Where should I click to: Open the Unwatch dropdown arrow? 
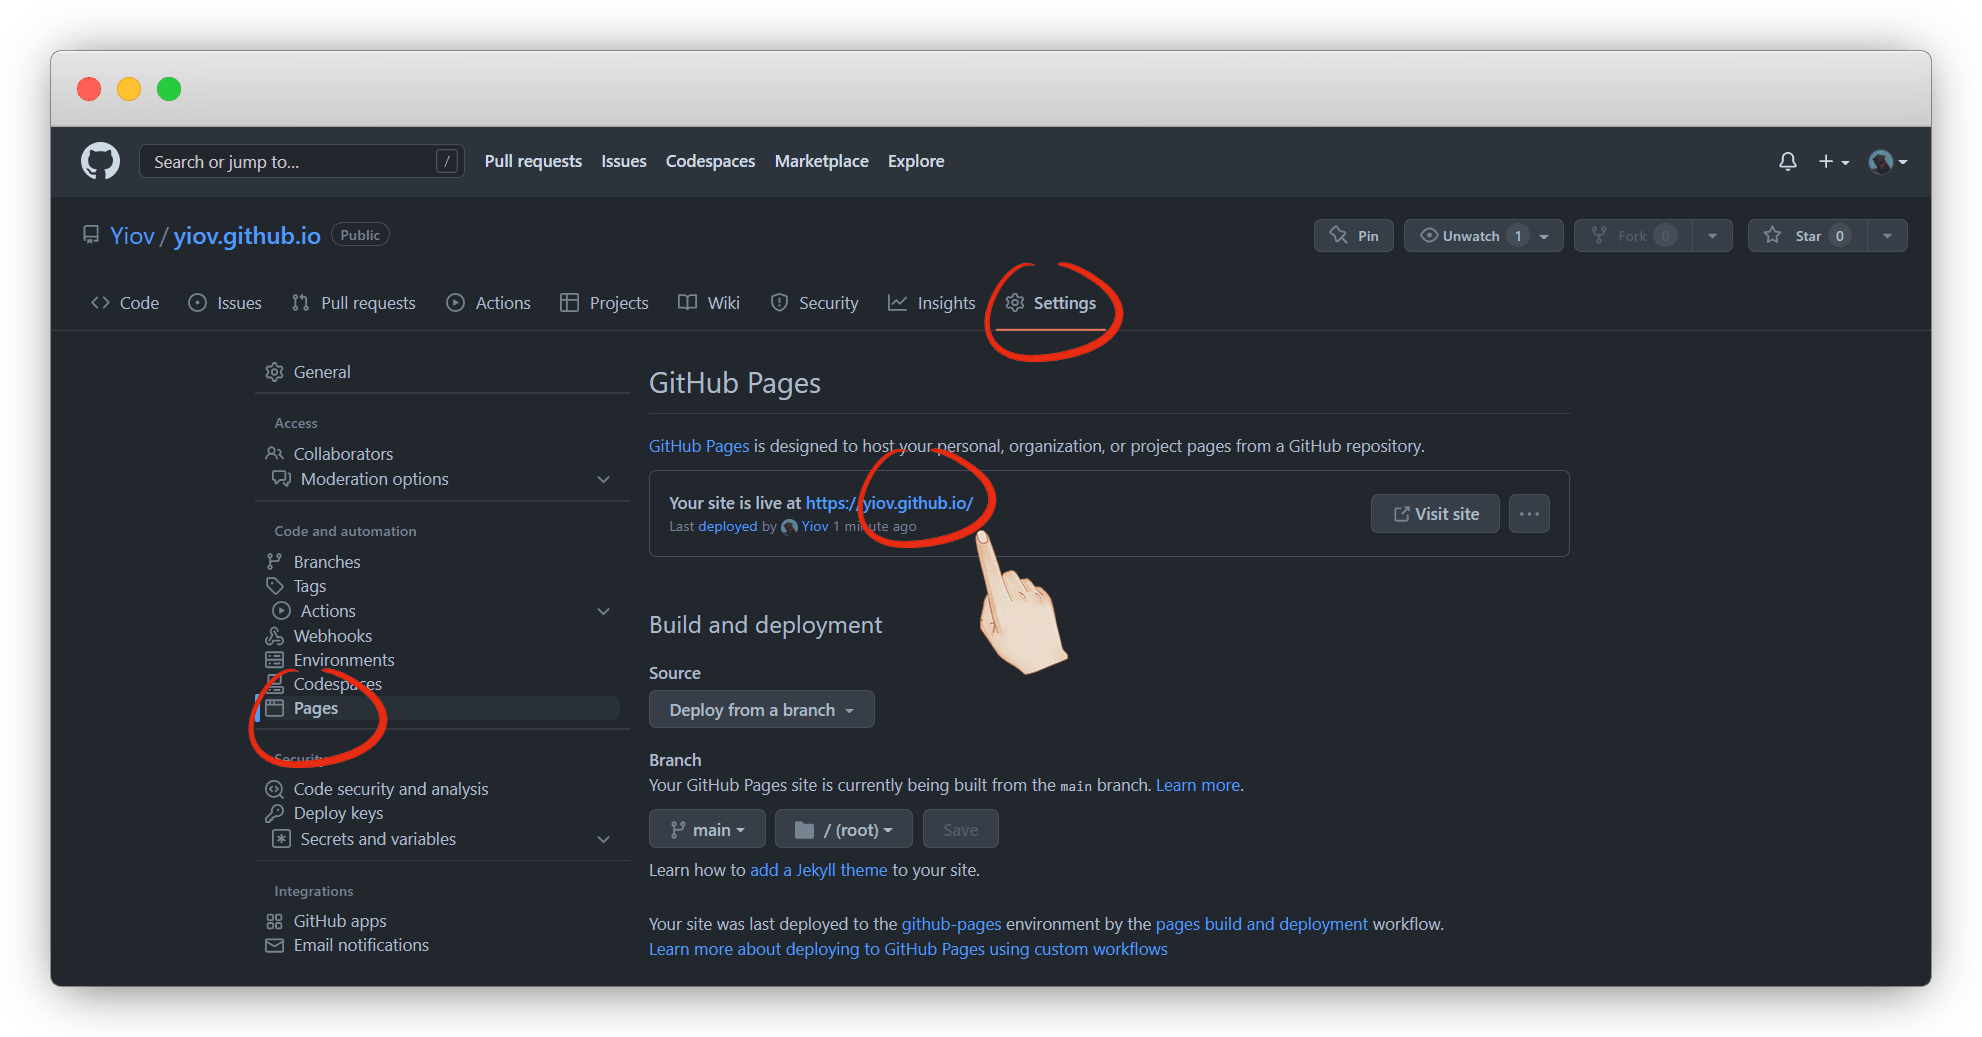(x=1544, y=236)
